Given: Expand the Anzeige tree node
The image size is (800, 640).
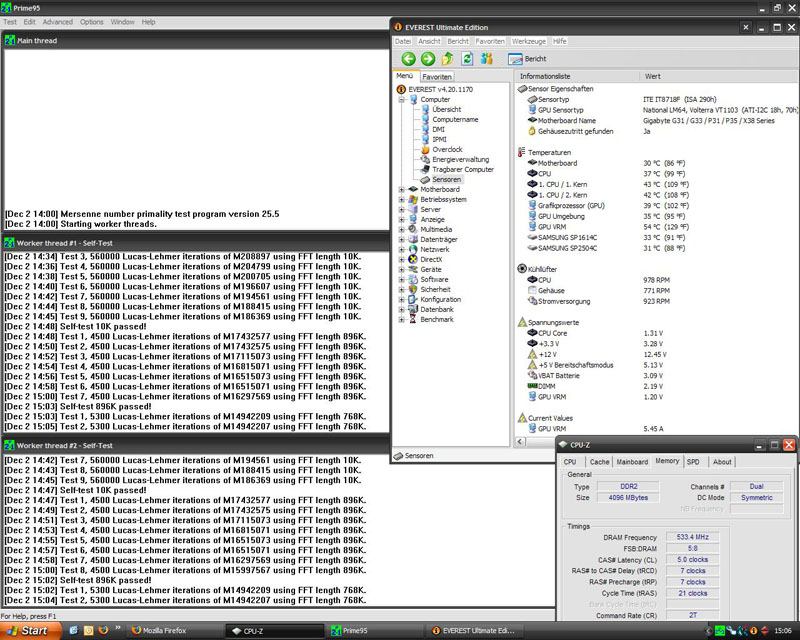Looking at the screenshot, I should [402, 219].
